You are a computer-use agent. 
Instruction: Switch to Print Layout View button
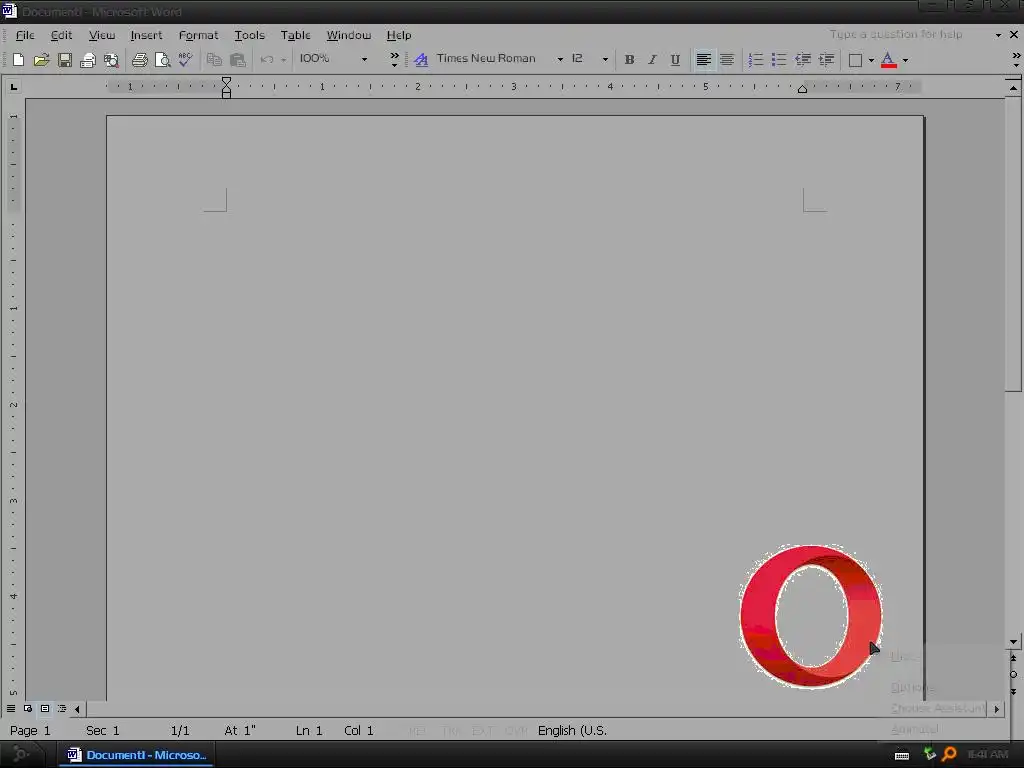click(x=45, y=709)
